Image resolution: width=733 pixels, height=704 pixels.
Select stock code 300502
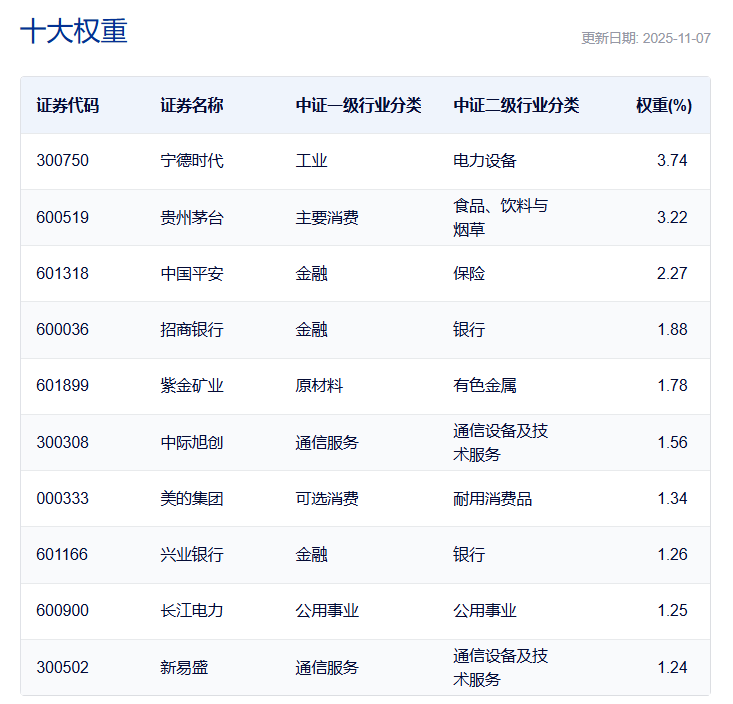[x=63, y=668]
